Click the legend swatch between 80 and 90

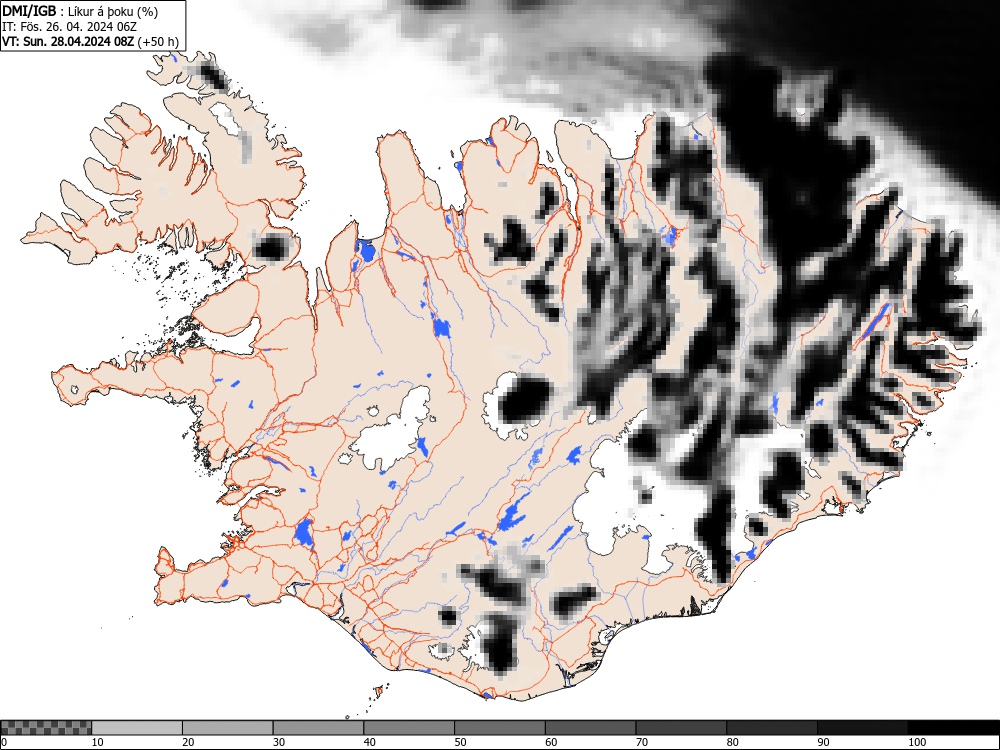(x=772, y=728)
